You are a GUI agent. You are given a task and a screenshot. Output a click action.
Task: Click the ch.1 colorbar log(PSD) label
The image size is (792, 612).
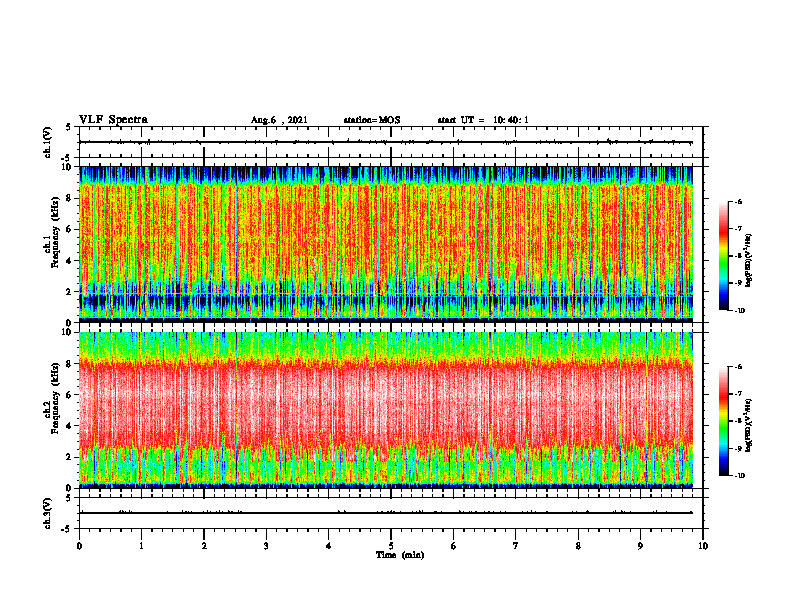point(748,260)
